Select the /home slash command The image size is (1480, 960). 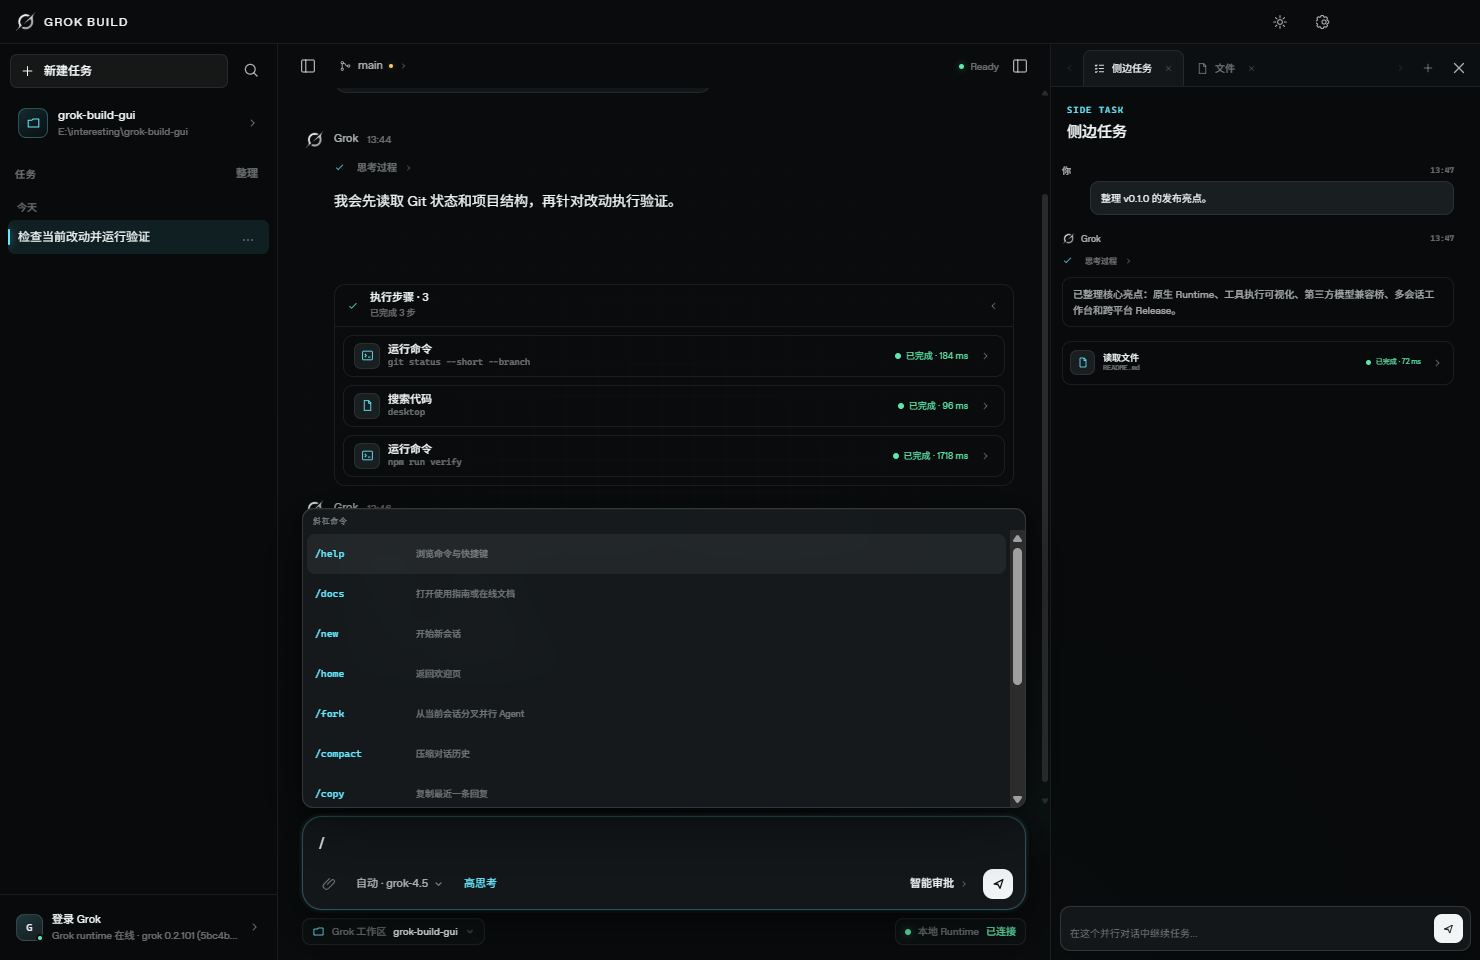point(656,674)
